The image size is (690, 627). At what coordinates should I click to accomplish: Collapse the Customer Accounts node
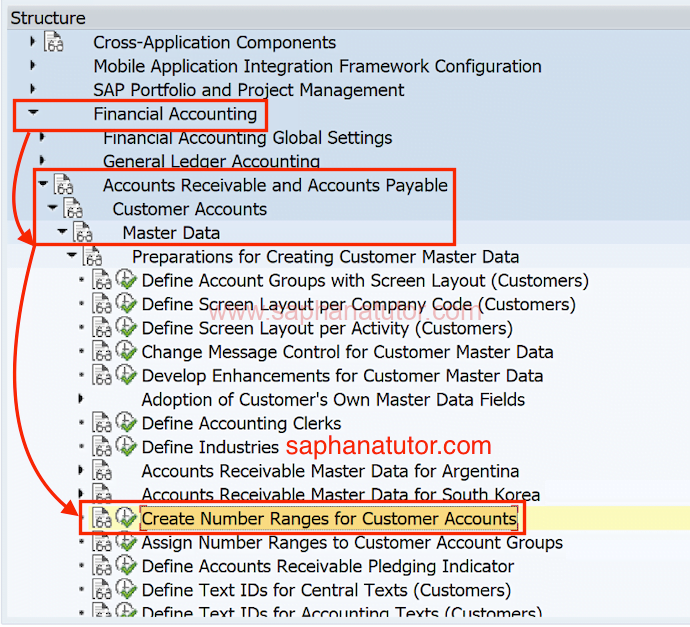52,207
